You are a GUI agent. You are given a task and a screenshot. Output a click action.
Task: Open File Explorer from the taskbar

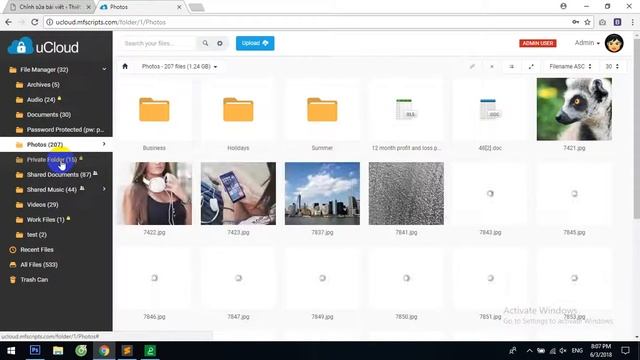pyautogui.click(x=58, y=351)
